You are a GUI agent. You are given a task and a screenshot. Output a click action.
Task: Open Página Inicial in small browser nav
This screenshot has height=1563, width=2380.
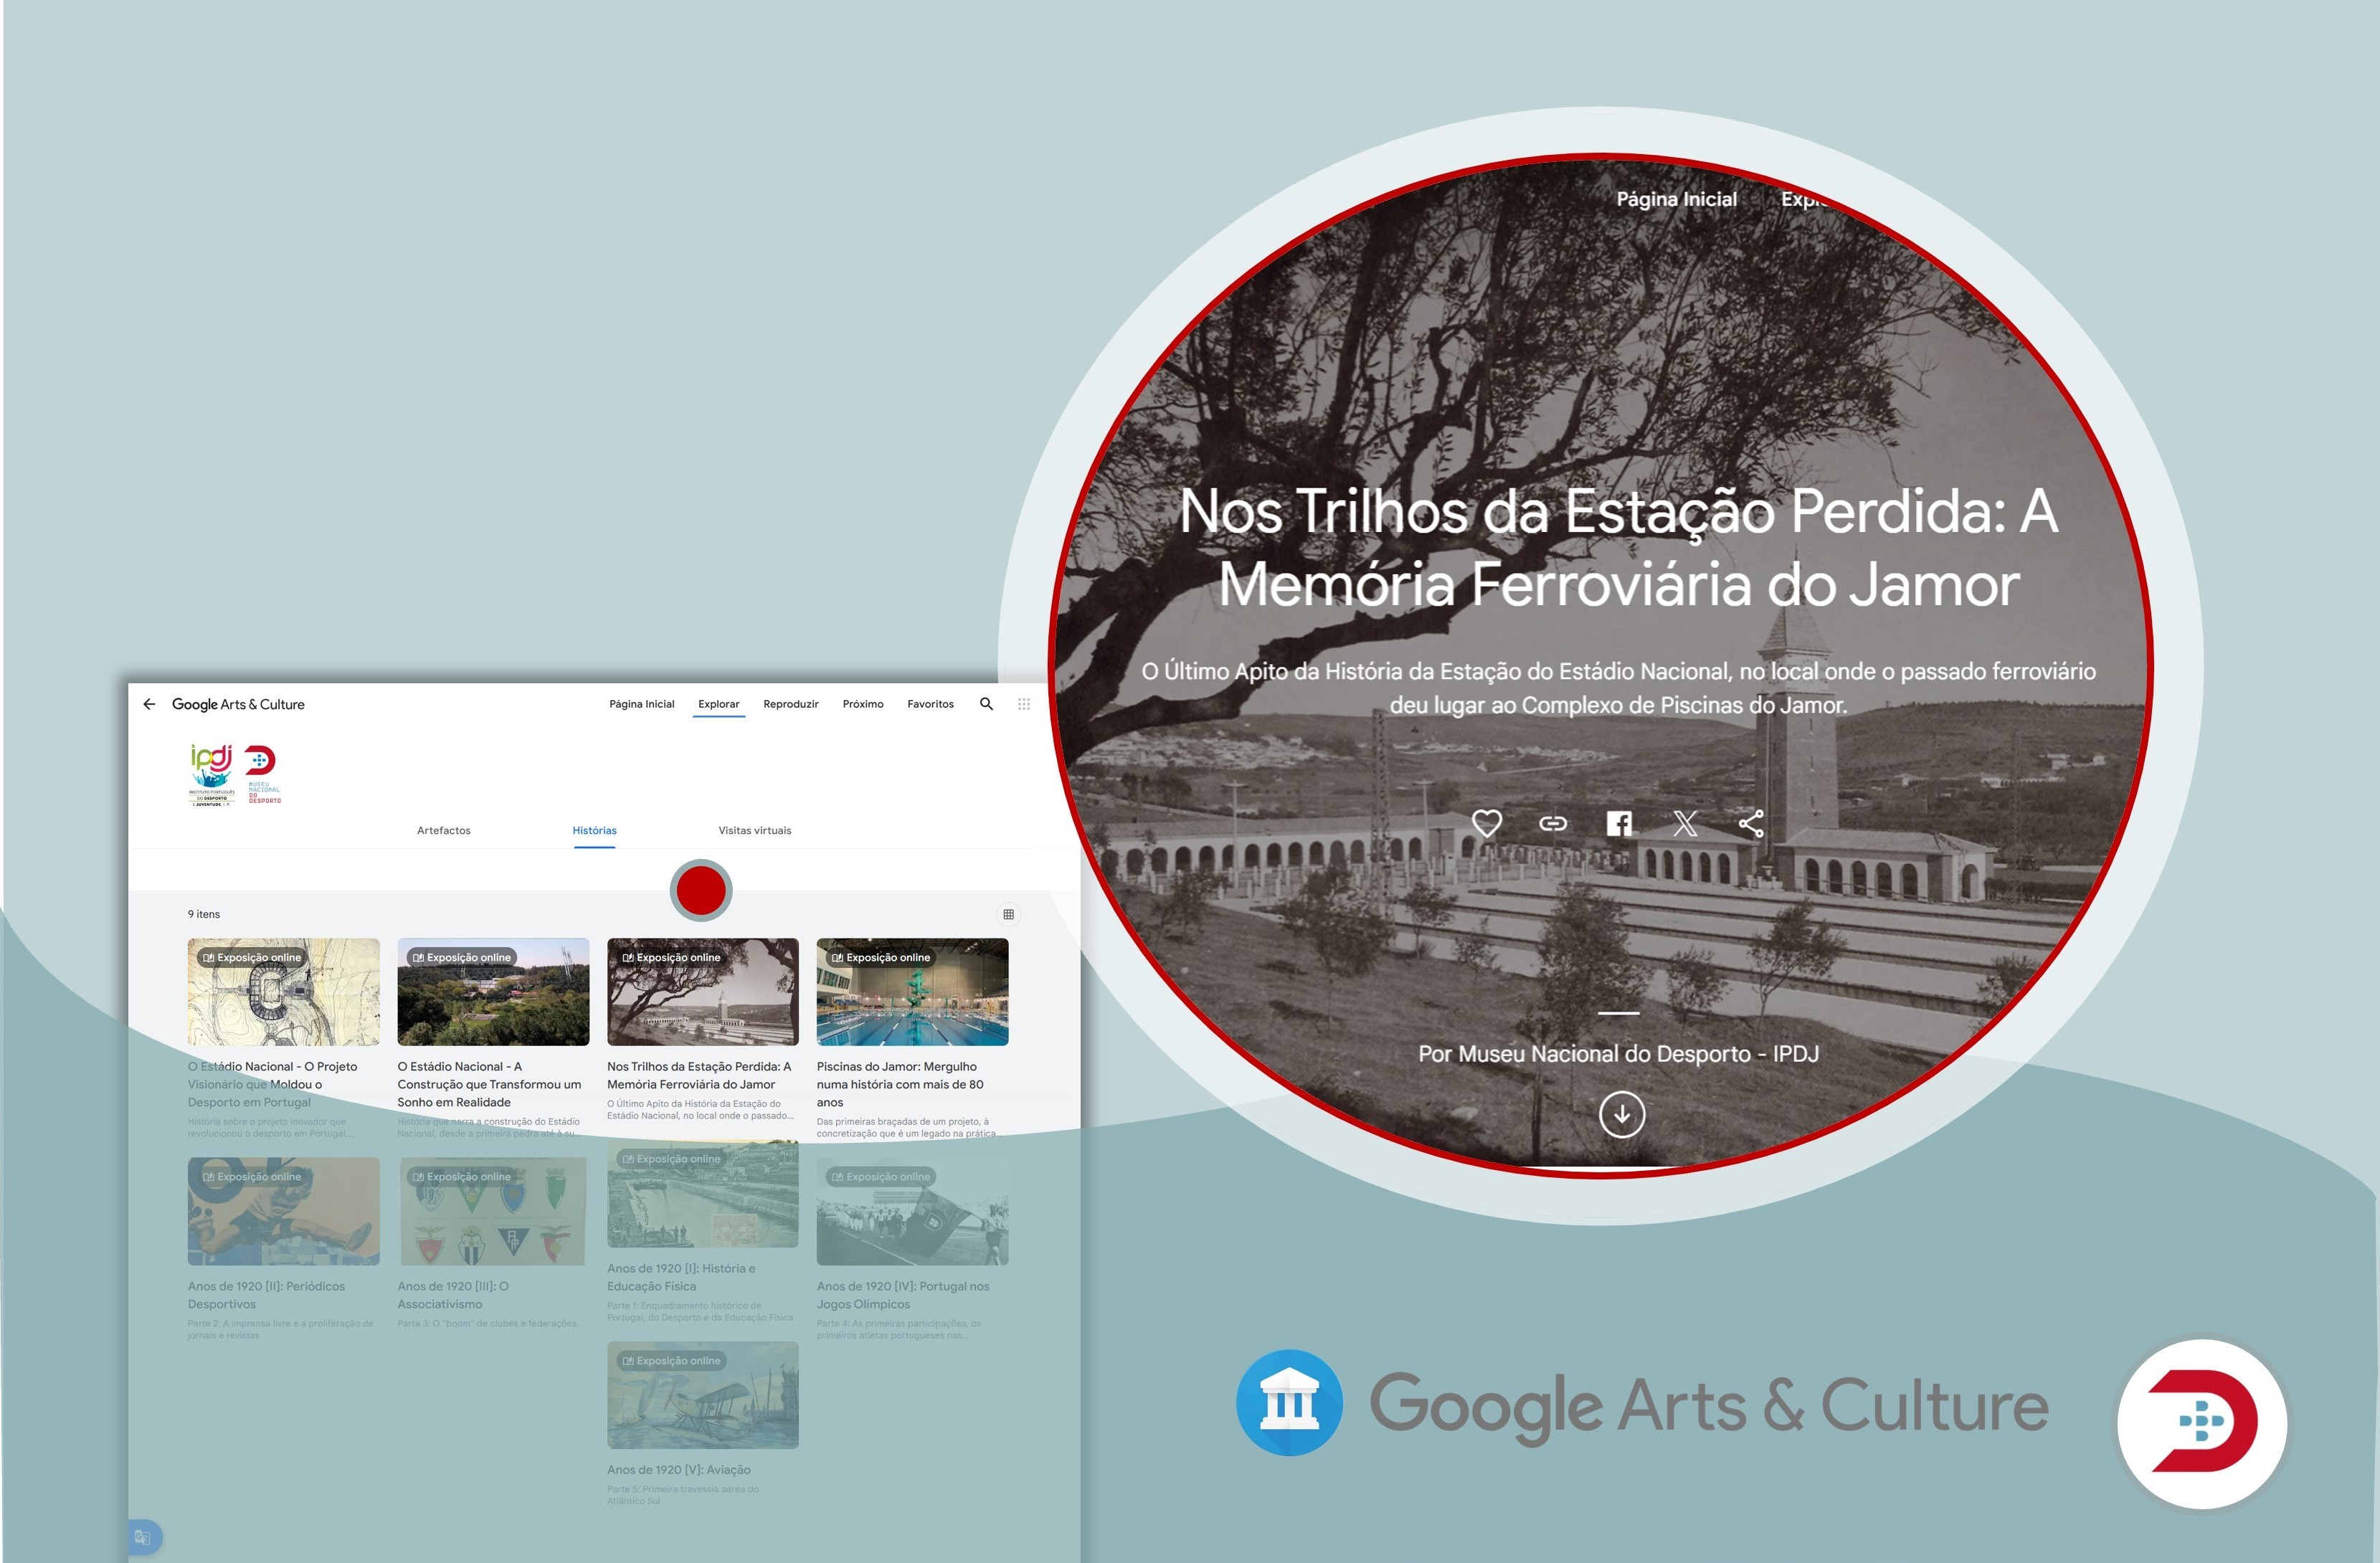pos(642,704)
